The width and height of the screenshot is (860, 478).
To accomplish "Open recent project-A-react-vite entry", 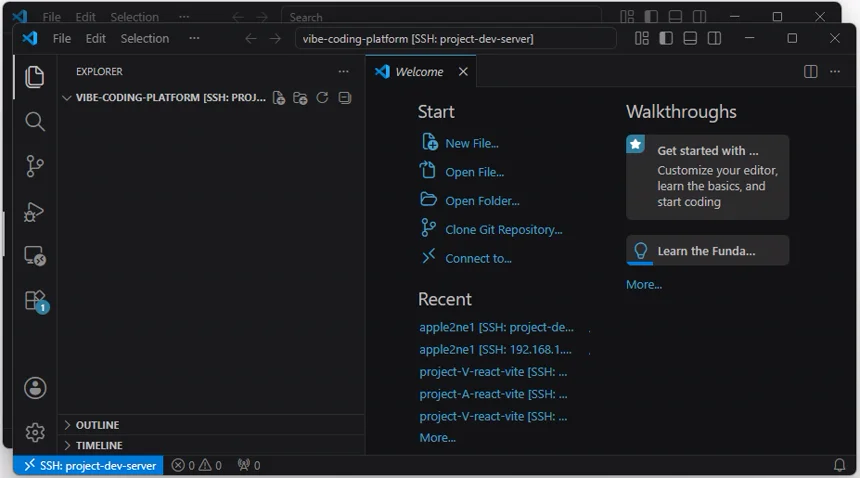I will [x=493, y=394].
